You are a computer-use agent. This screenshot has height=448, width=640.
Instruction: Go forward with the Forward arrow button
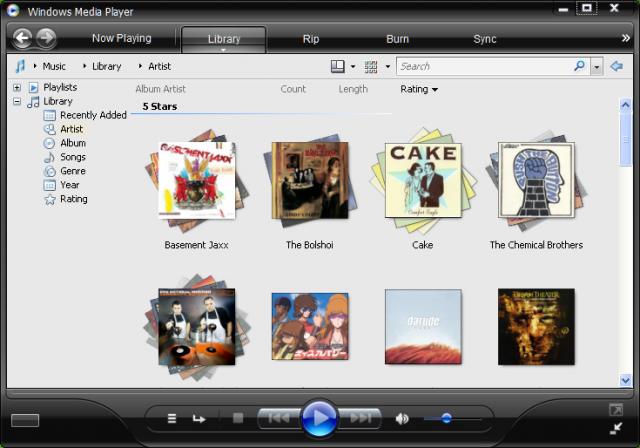pyautogui.click(x=46, y=39)
